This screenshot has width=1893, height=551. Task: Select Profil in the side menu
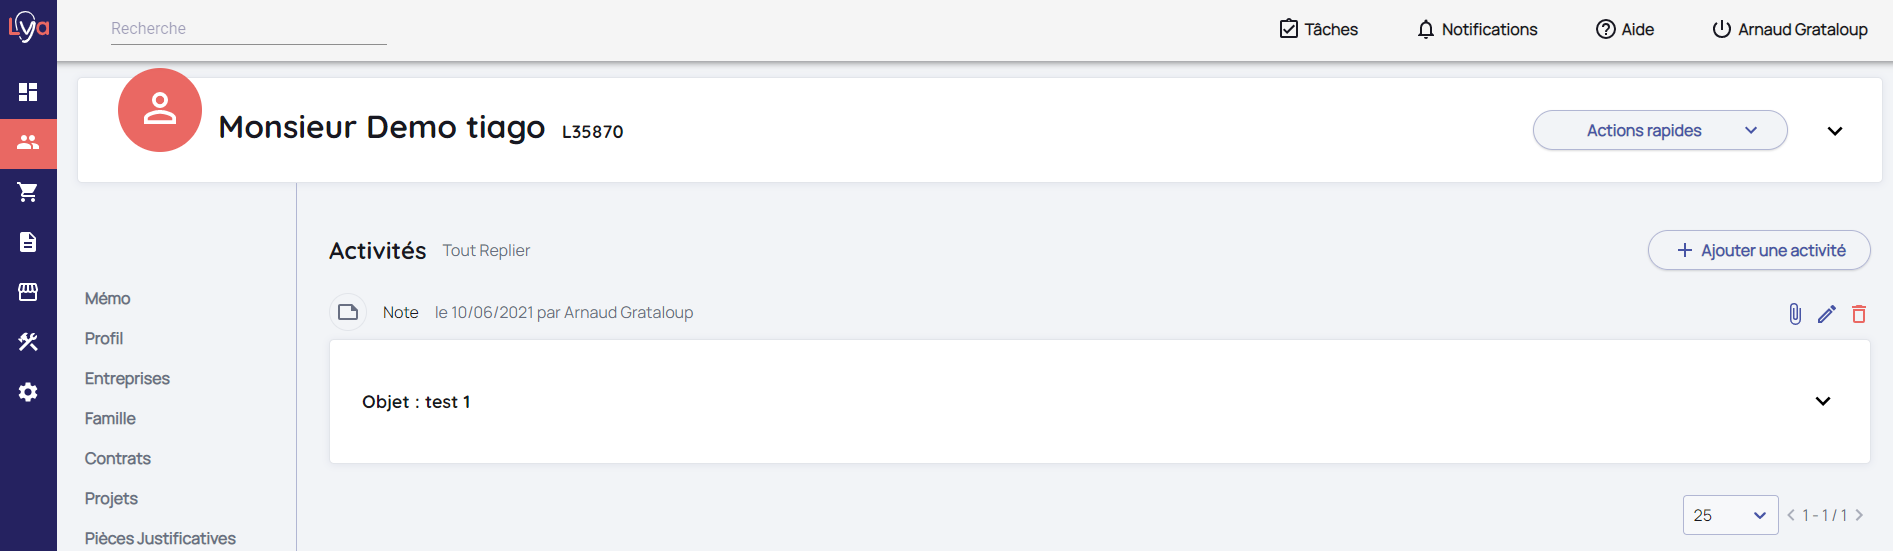[104, 339]
